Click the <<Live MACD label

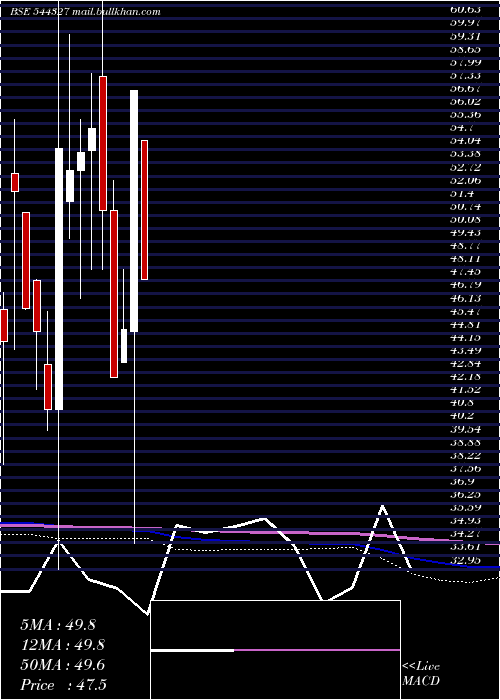(421, 674)
